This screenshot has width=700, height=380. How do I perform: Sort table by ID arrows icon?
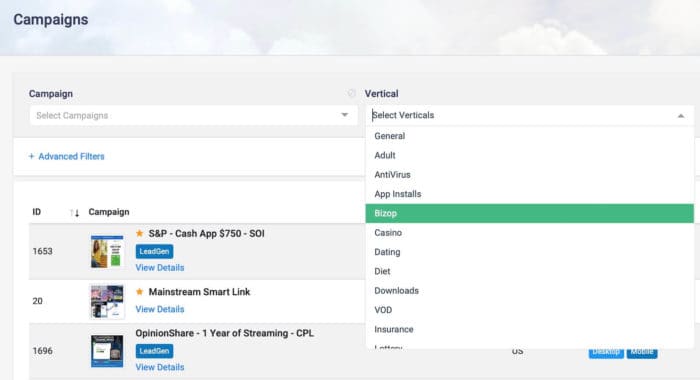[75, 213]
